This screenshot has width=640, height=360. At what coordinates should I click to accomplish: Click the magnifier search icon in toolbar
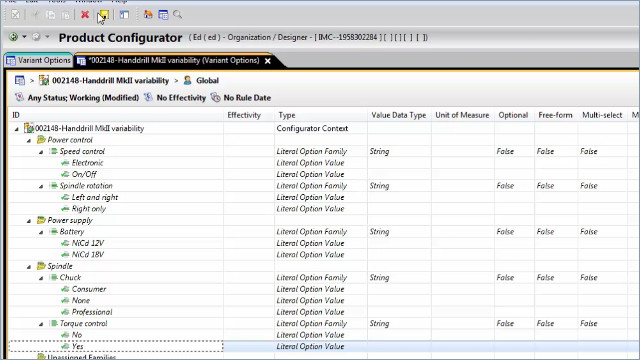click(178, 15)
